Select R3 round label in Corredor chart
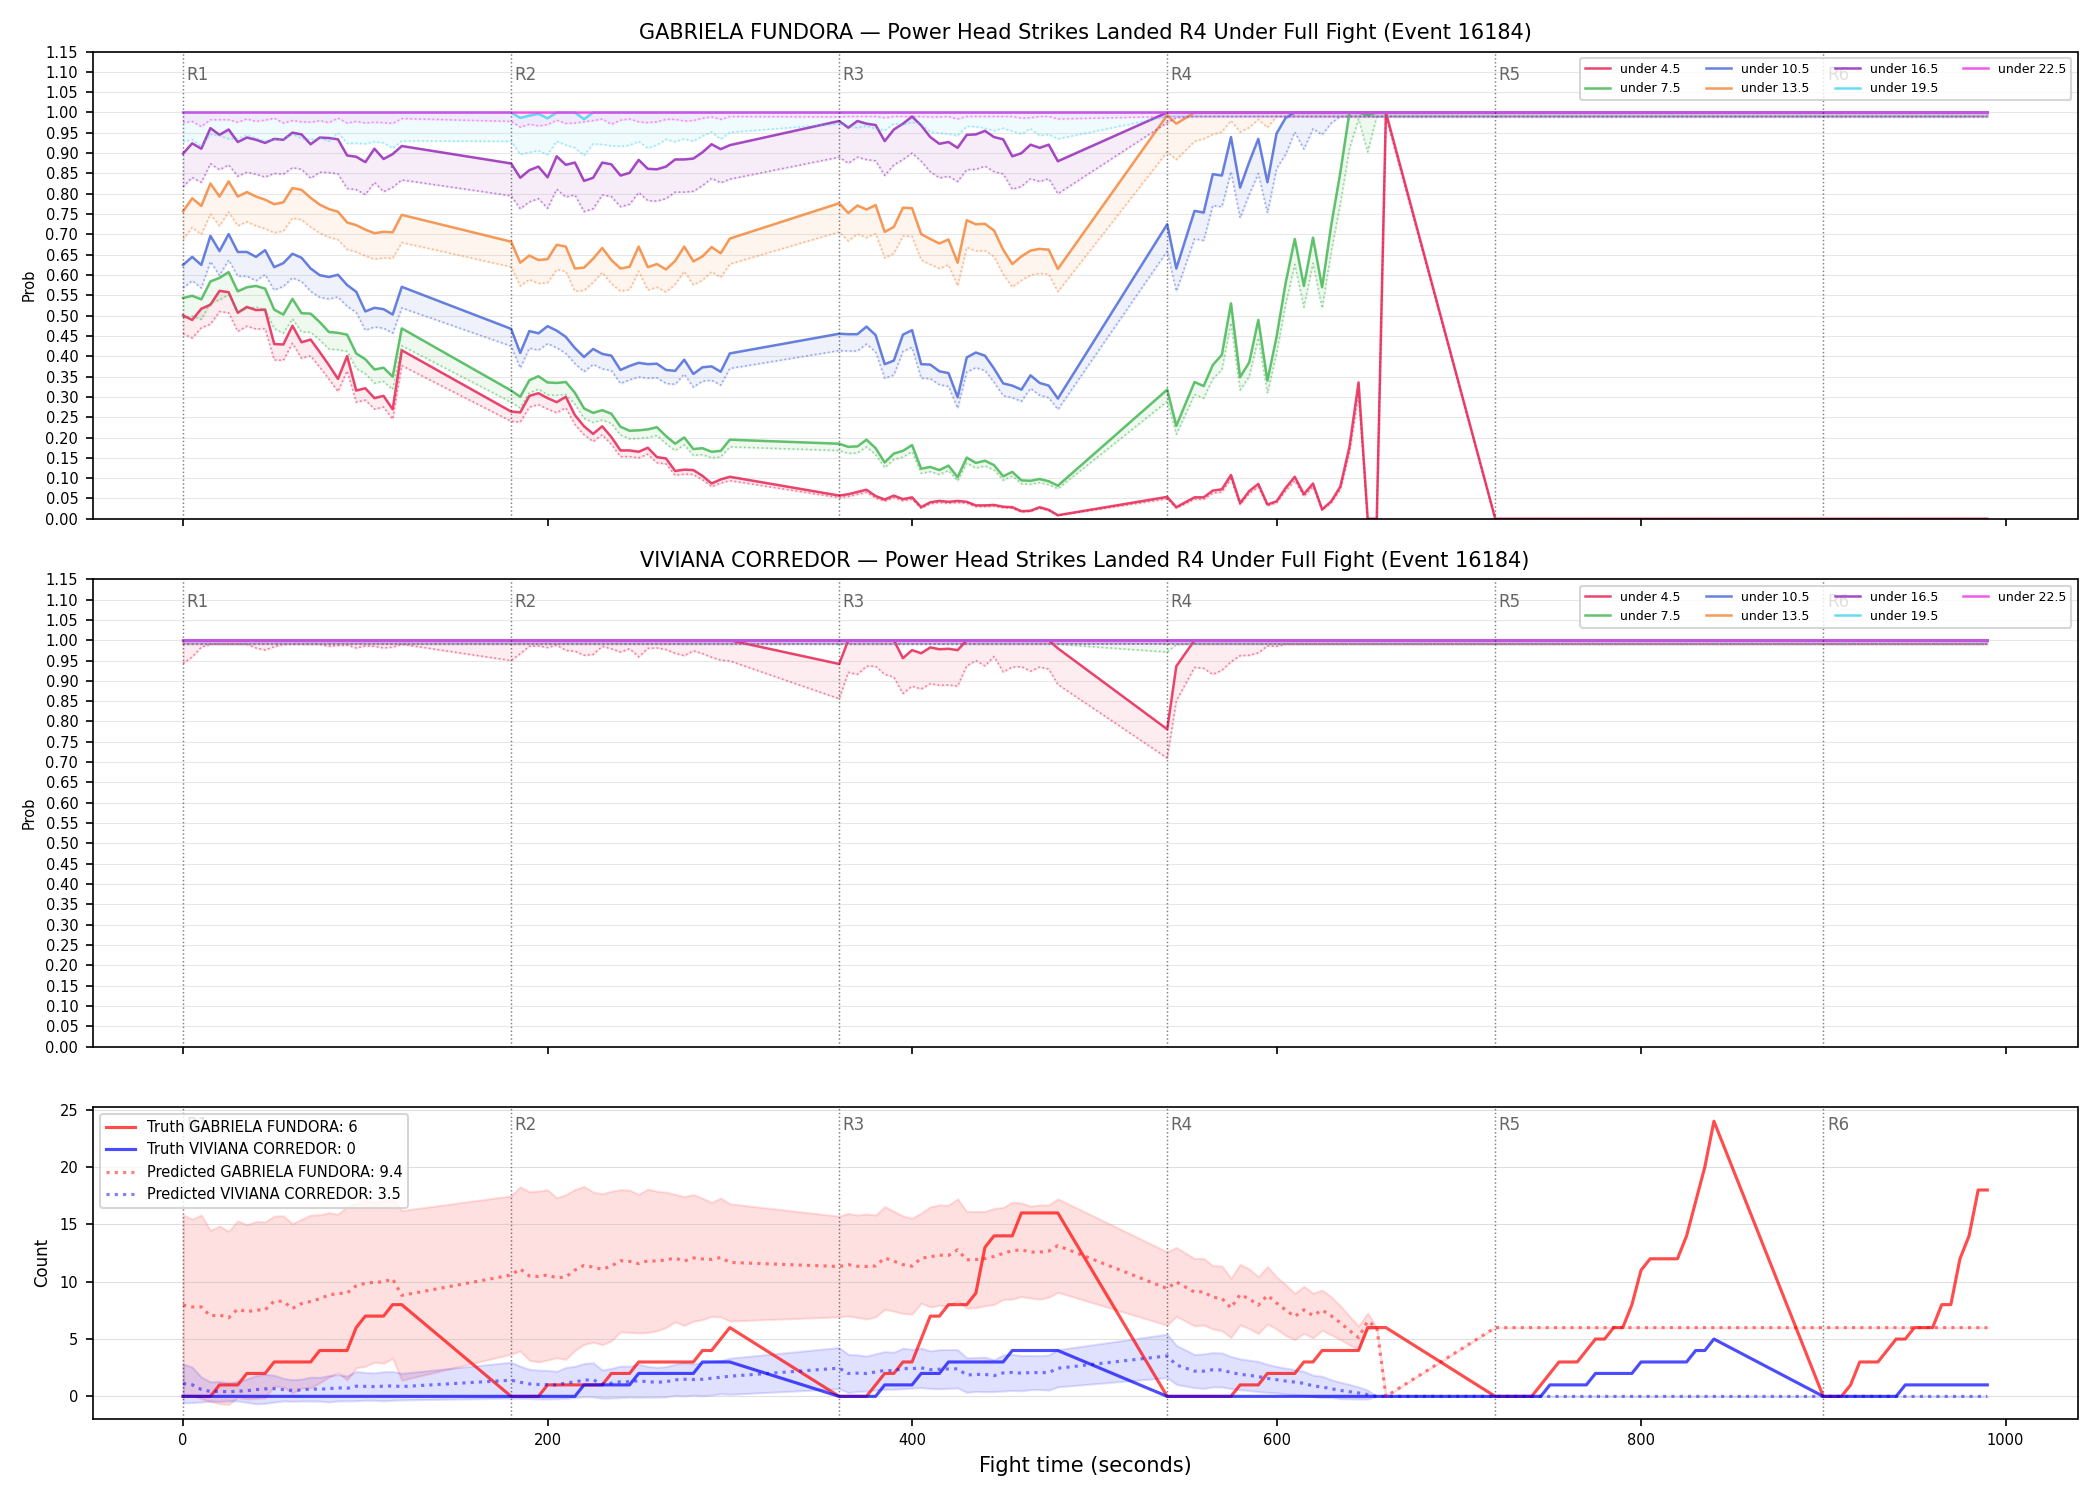Viewport: 2100px width, 1500px height. (853, 601)
